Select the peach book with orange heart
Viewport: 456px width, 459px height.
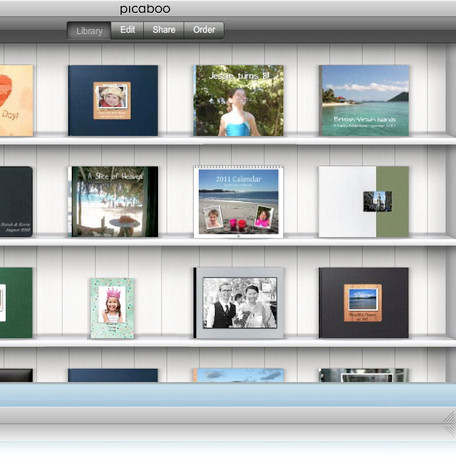click(16, 100)
